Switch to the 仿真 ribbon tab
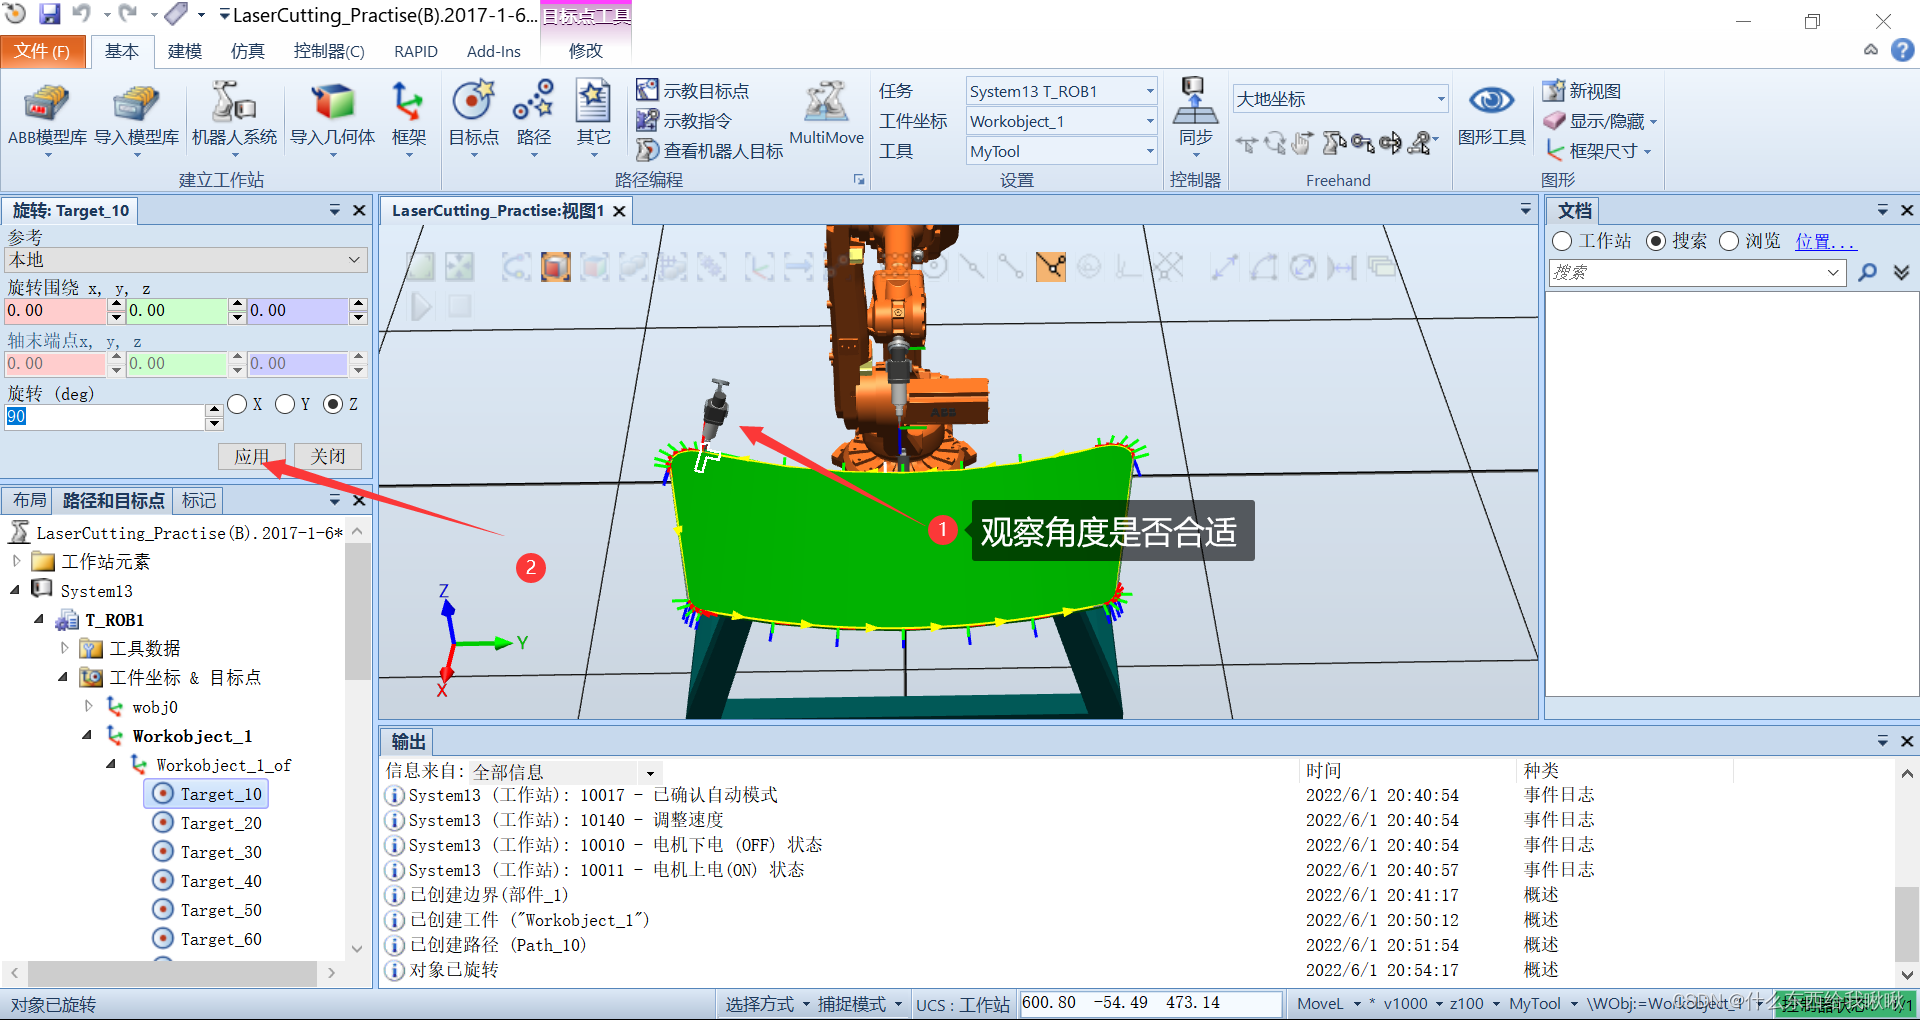Image resolution: width=1920 pixels, height=1020 pixels. click(248, 51)
